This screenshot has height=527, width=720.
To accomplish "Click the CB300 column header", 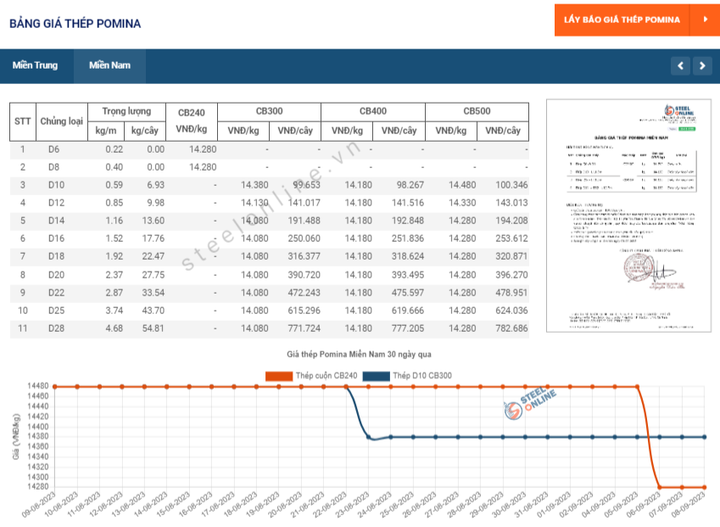I will [269, 112].
